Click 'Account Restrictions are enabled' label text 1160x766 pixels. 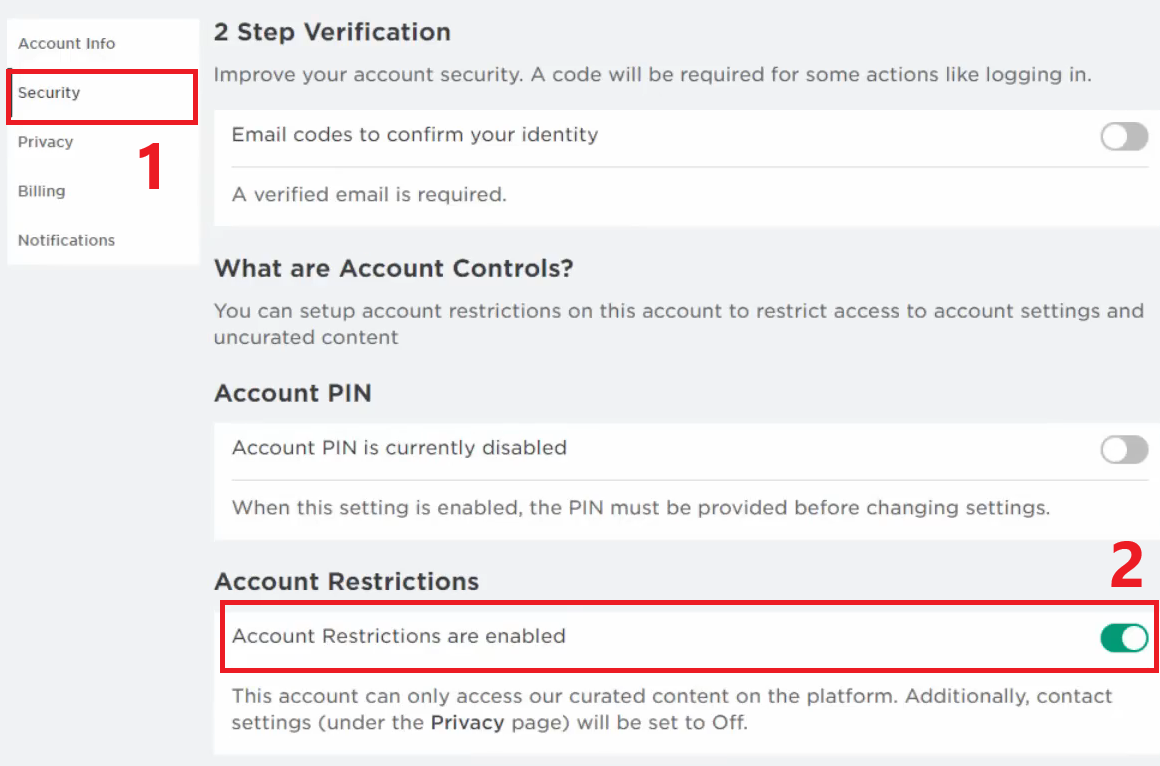tap(398, 636)
